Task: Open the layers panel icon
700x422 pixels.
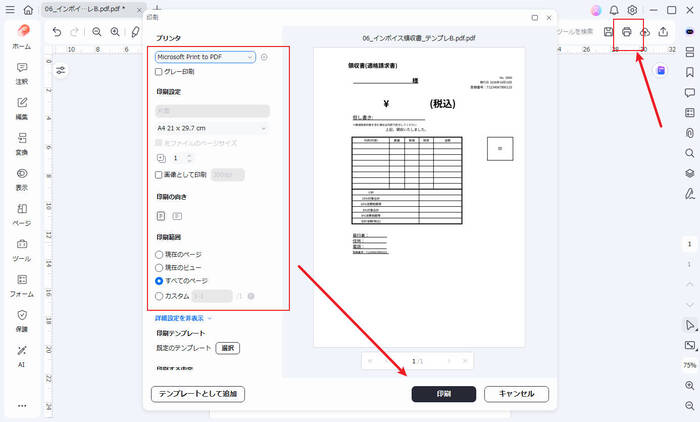Action: pos(690,173)
